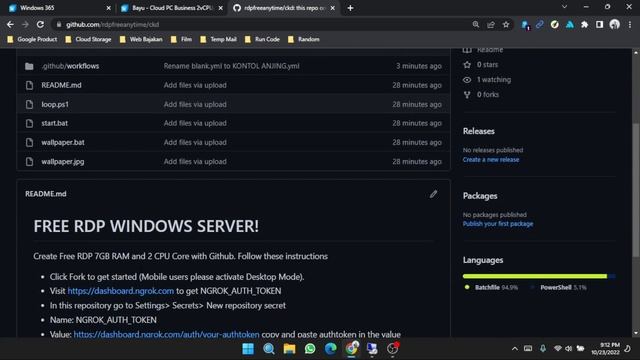Open File Explorer from taskbar
640x360 pixels.
pos(289,349)
